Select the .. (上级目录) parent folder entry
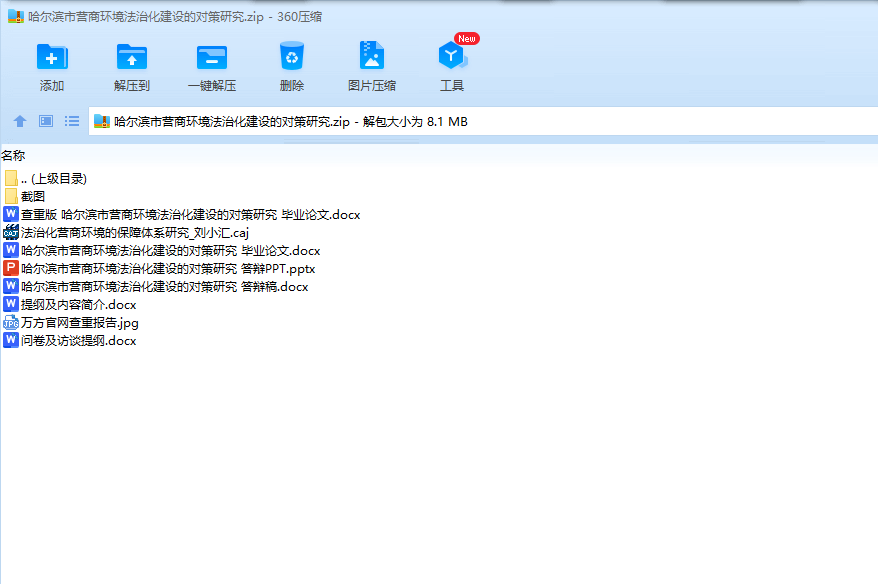 tap(46, 179)
